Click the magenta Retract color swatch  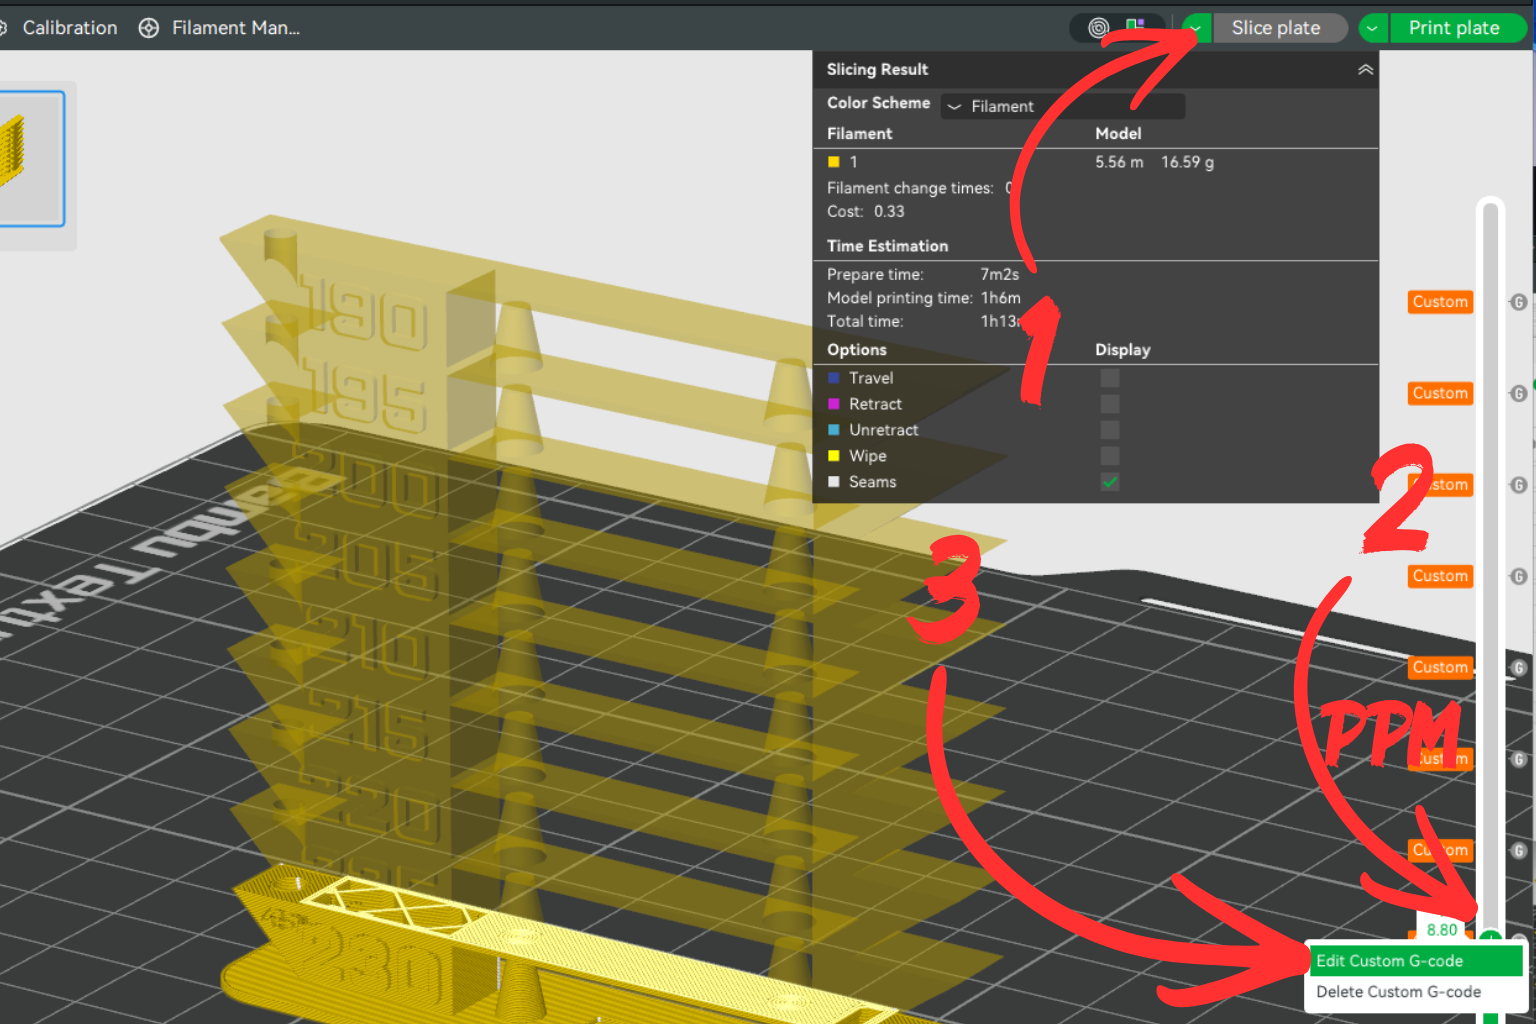834,404
